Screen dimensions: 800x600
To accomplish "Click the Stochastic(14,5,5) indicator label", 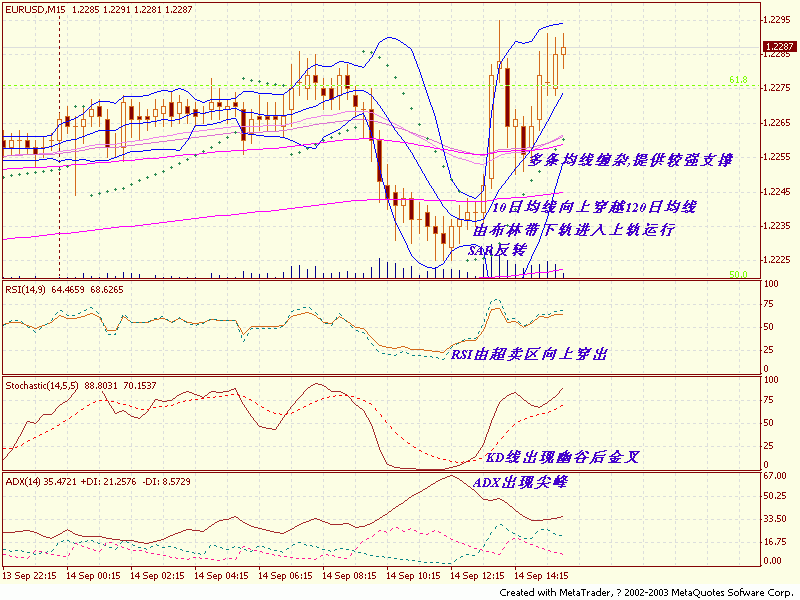I will (42, 386).
